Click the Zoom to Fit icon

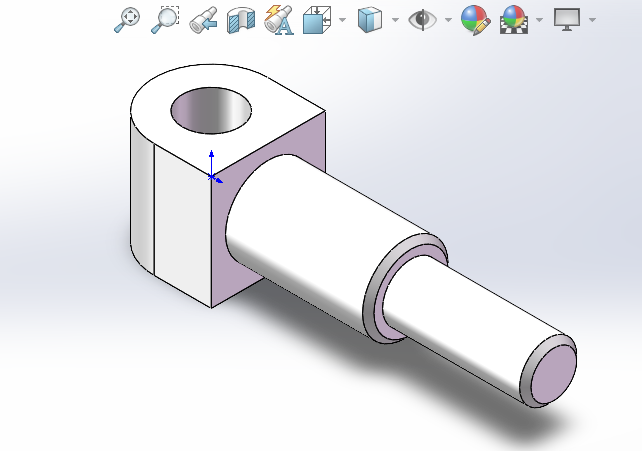tap(127, 20)
